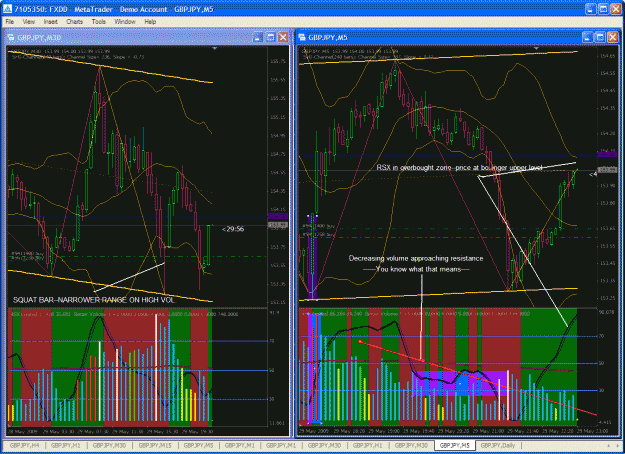Select the highlighted active GBPJPY,M5 tab
The height and width of the screenshot is (454, 625).
455,445
